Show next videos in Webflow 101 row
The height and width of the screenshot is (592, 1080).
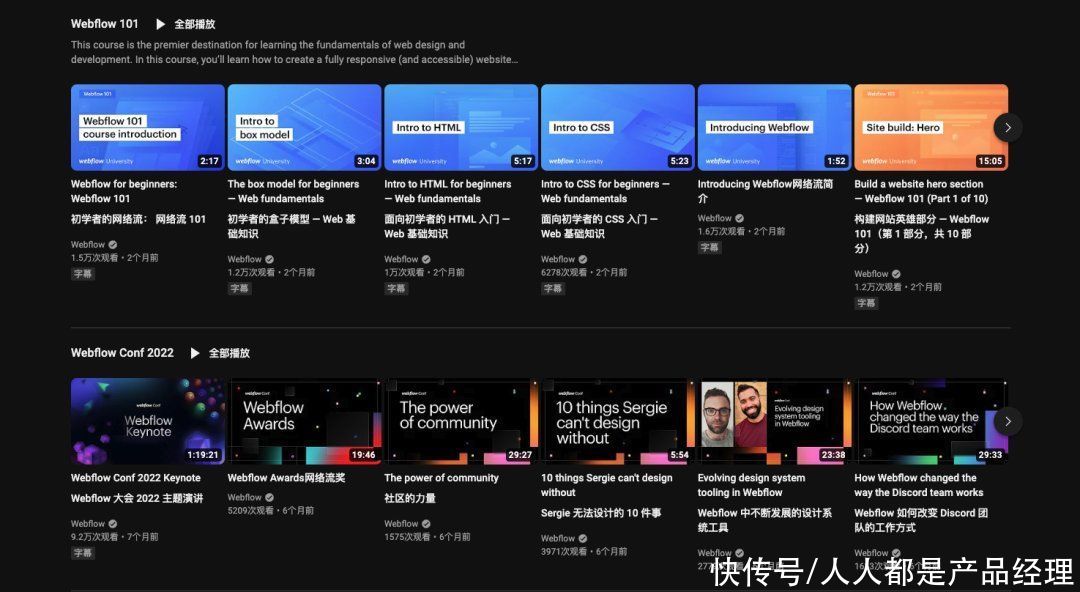pyautogui.click(x=1008, y=127)
